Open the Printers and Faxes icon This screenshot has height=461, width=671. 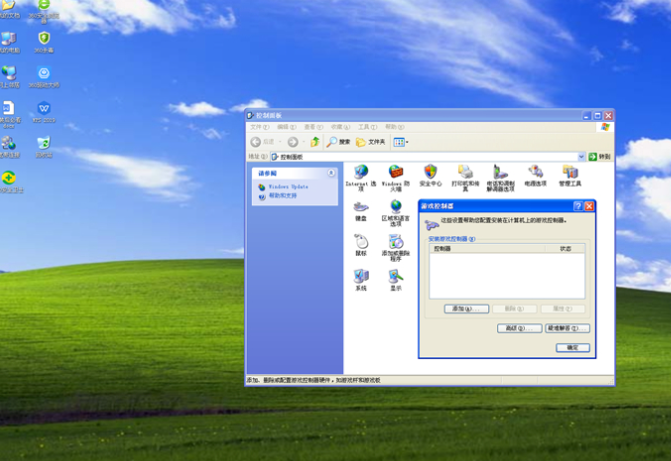(x=465, y=178)
